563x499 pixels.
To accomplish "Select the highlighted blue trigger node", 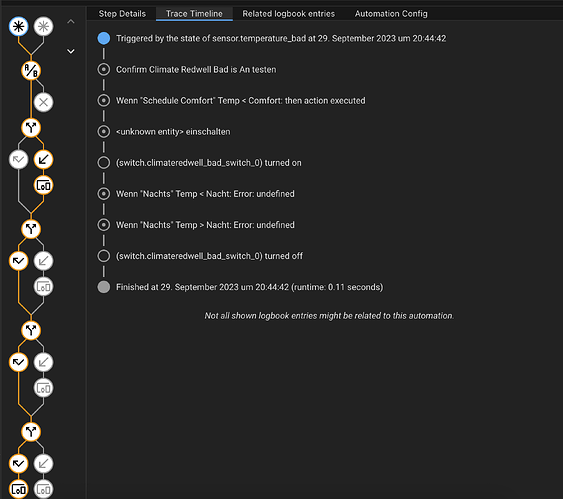I will coord(18,26).
